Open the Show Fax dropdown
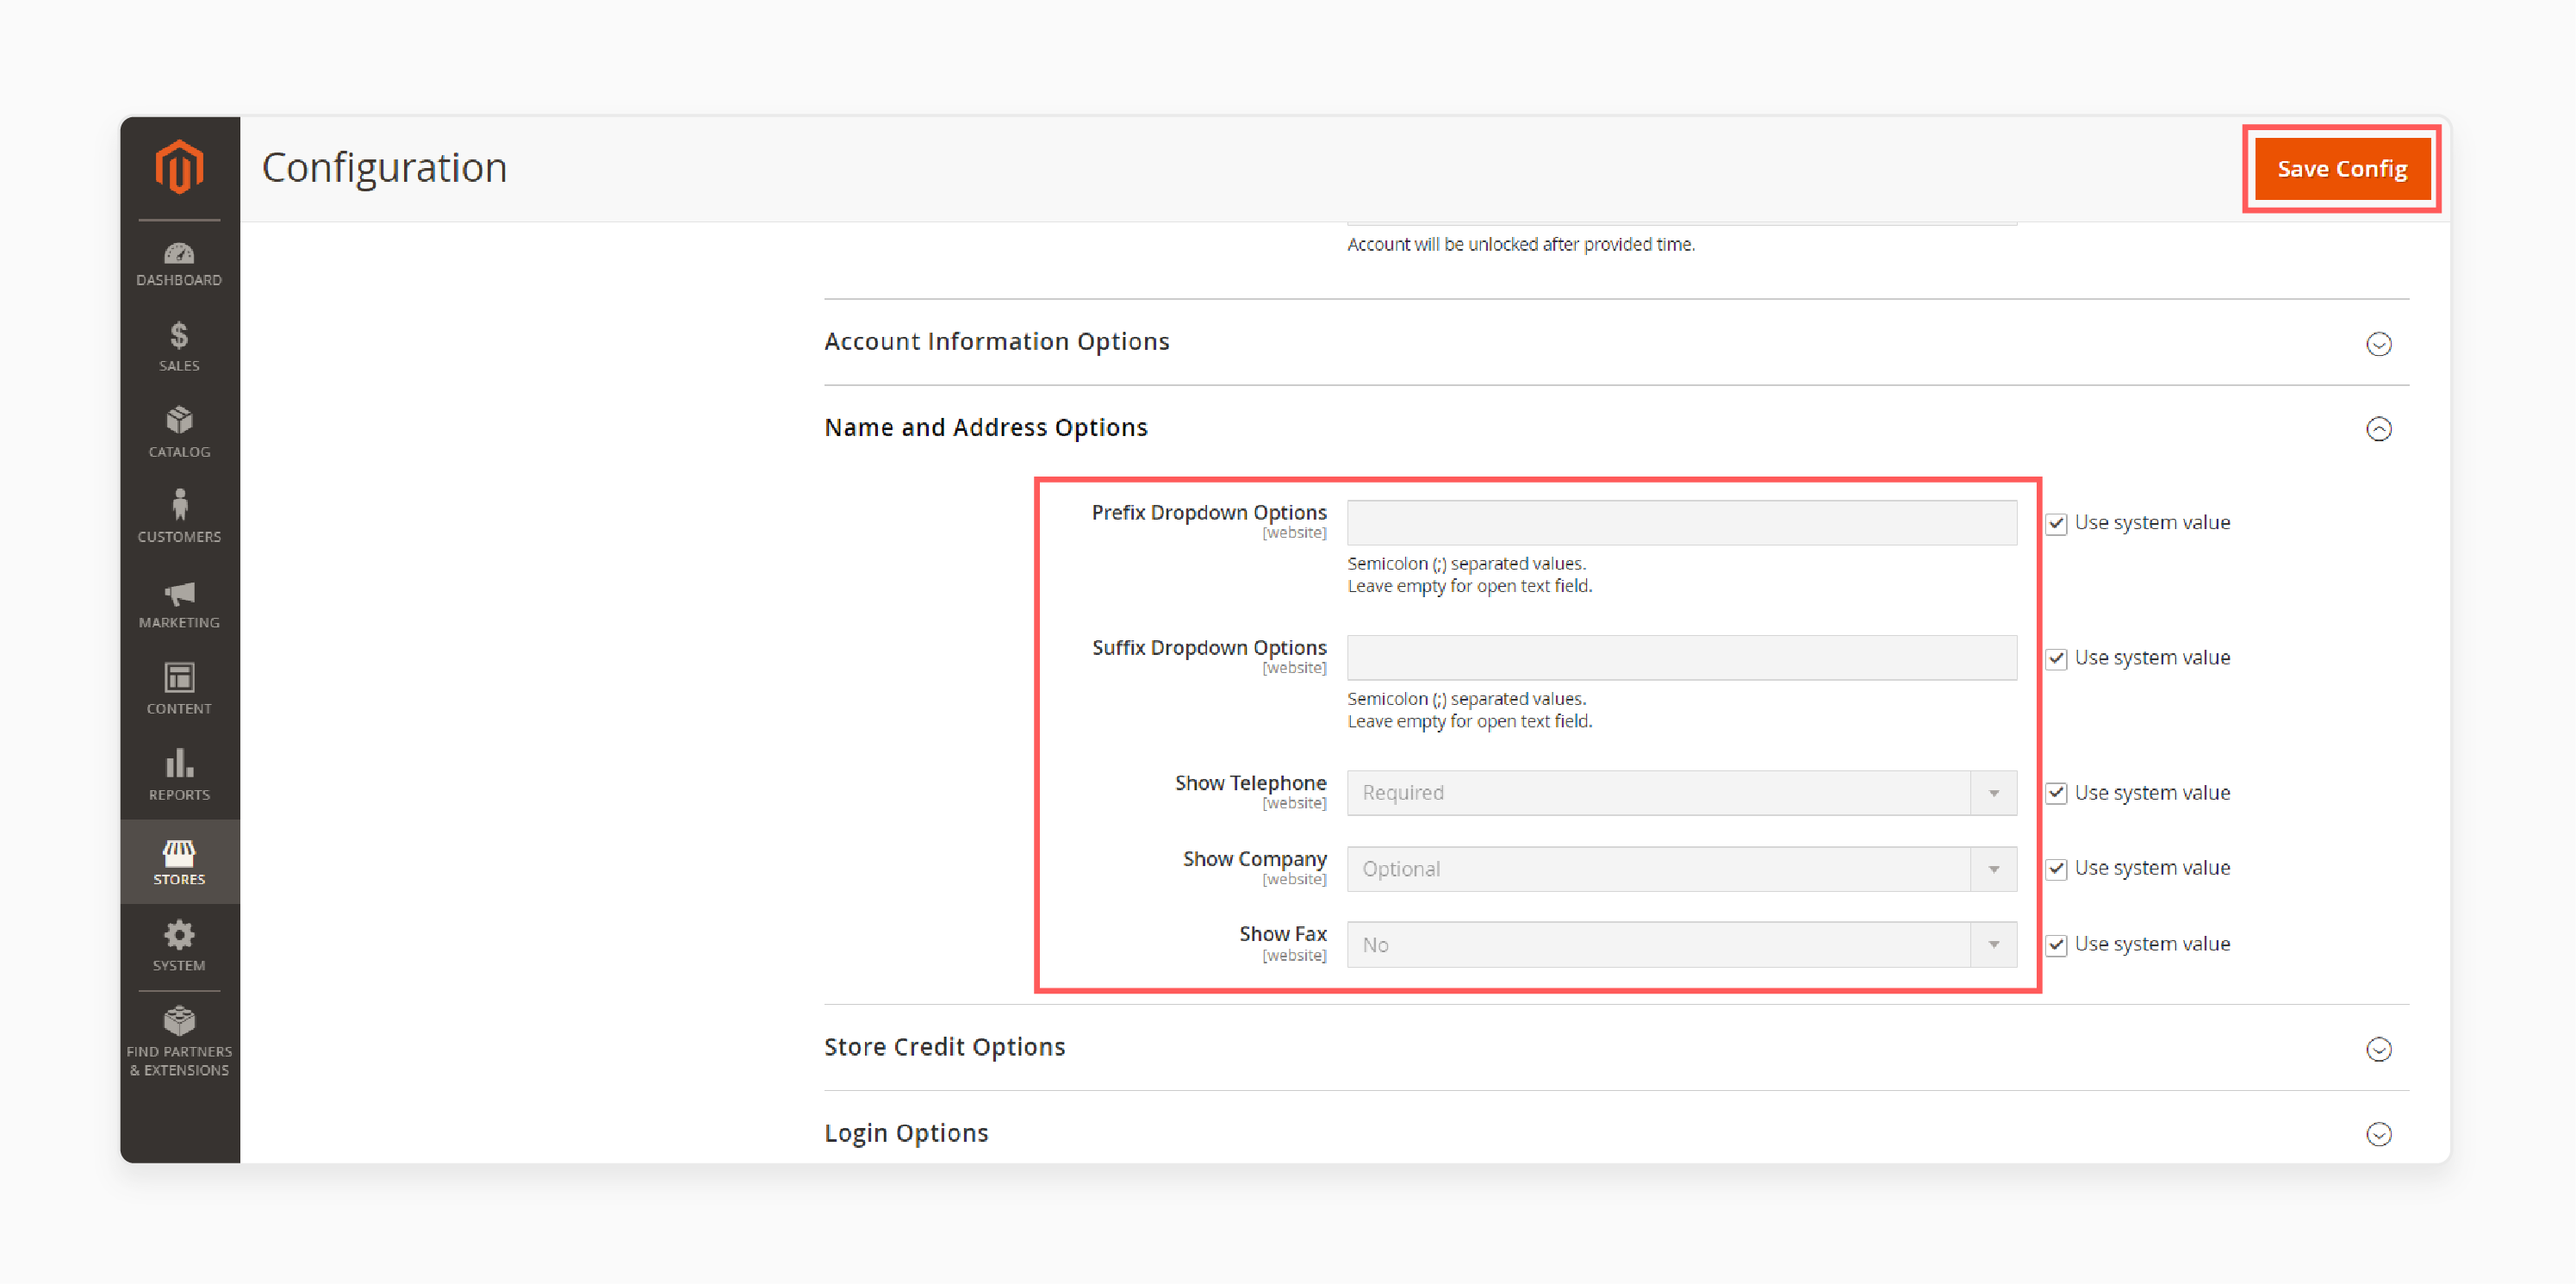This screenshot has height=1284, width=2576. click(1681, 945)
